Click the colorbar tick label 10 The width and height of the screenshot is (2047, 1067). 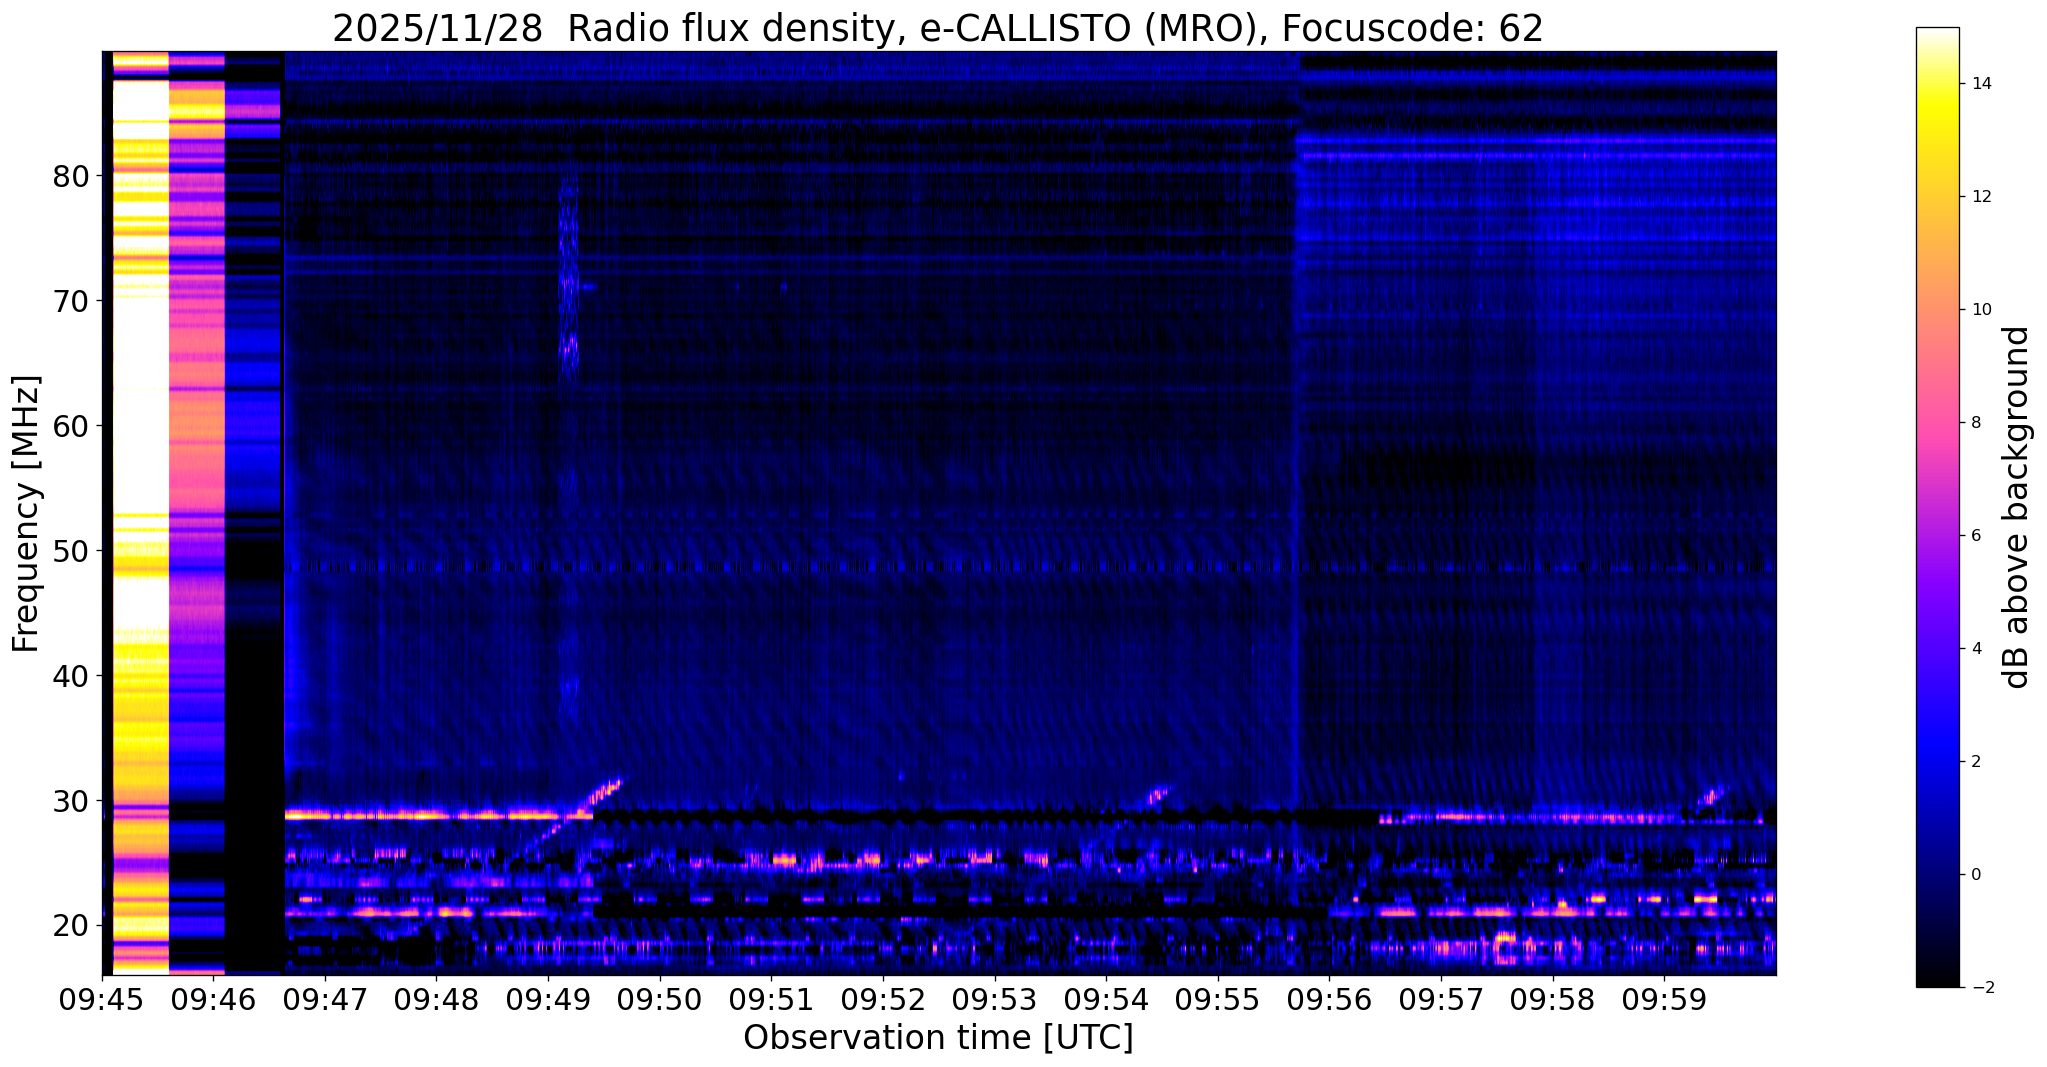pyautogui.click(x=1981, y=310)
